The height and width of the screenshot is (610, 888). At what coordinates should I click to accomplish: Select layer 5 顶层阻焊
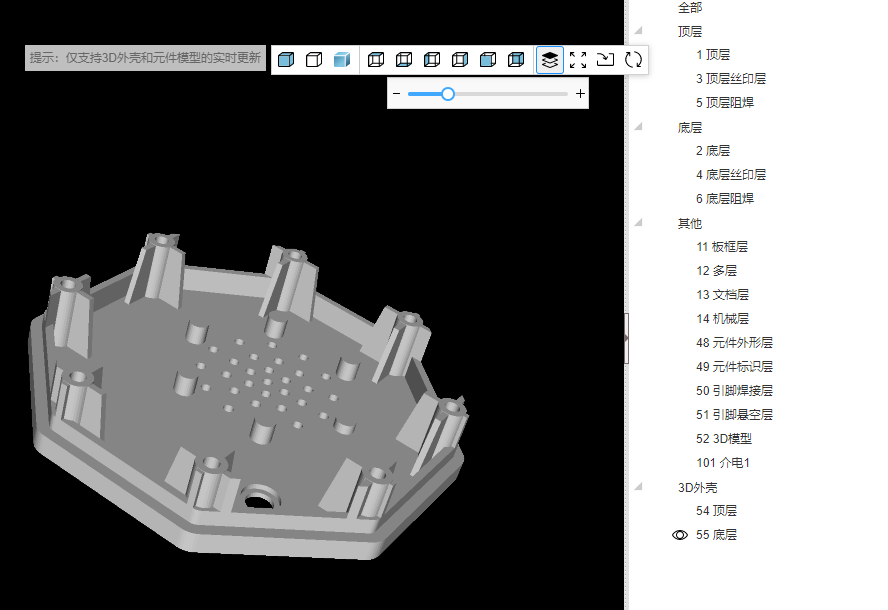(725, 103)
